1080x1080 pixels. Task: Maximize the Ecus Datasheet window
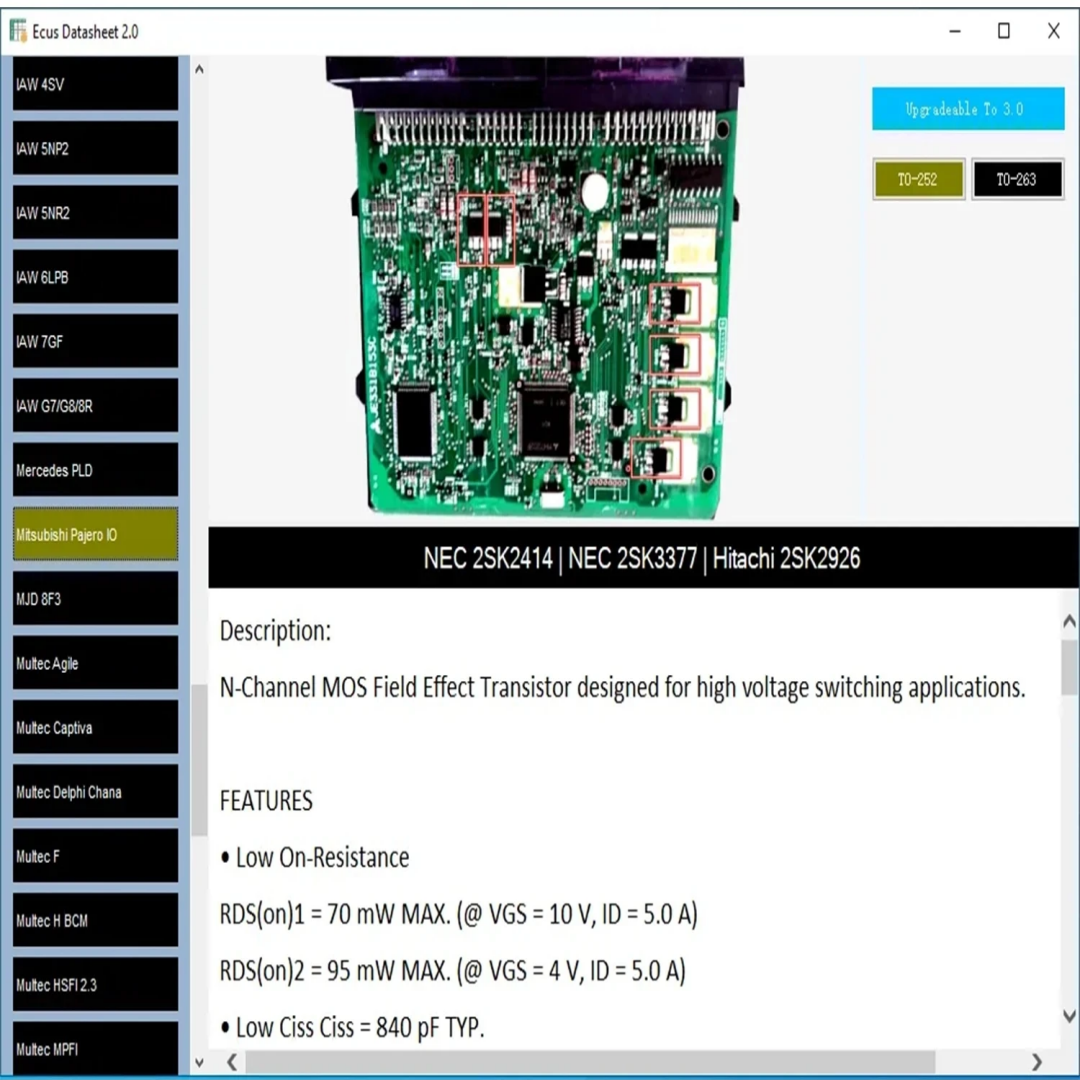(x=1004, y=31)
